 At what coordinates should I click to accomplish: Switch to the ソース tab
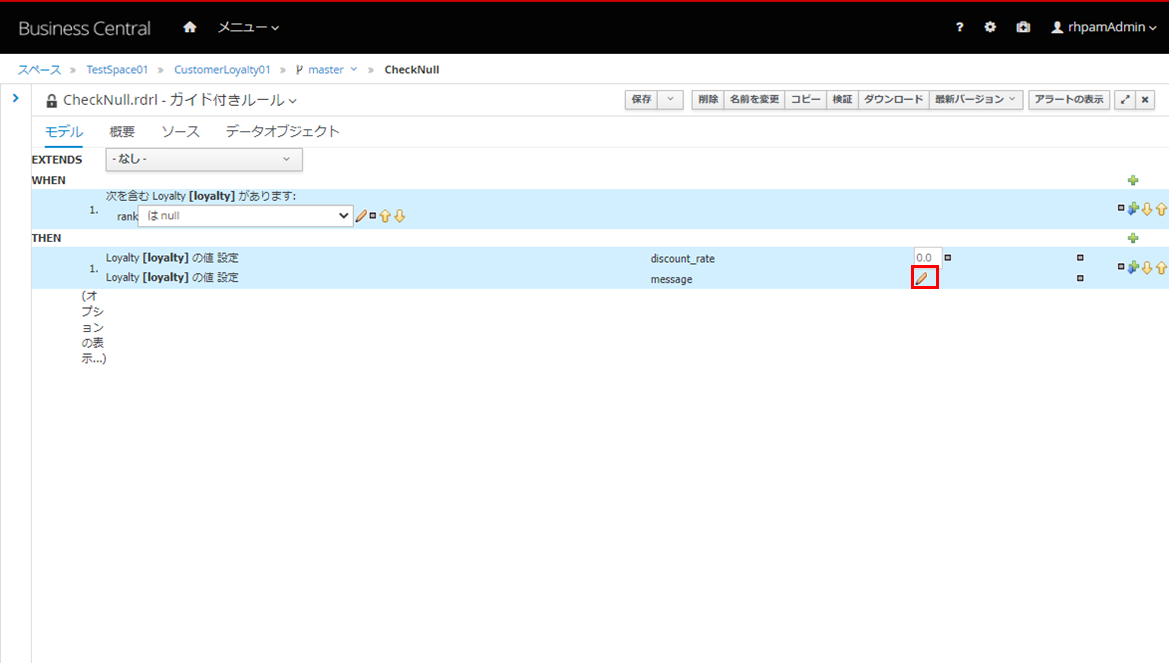pyautogui.click(x=180, y=132)
